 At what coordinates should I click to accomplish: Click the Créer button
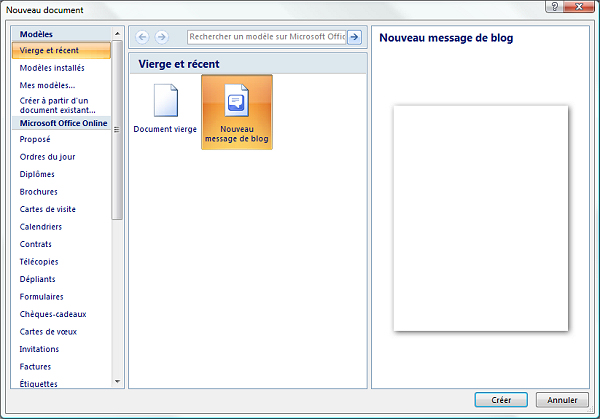[501, 400]
